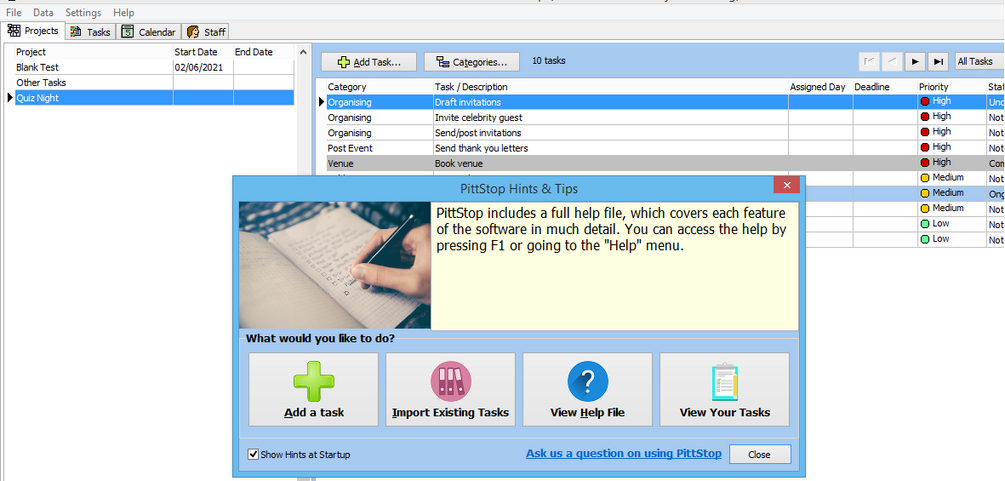Sort by Deadline column header

tap(885, 87)
